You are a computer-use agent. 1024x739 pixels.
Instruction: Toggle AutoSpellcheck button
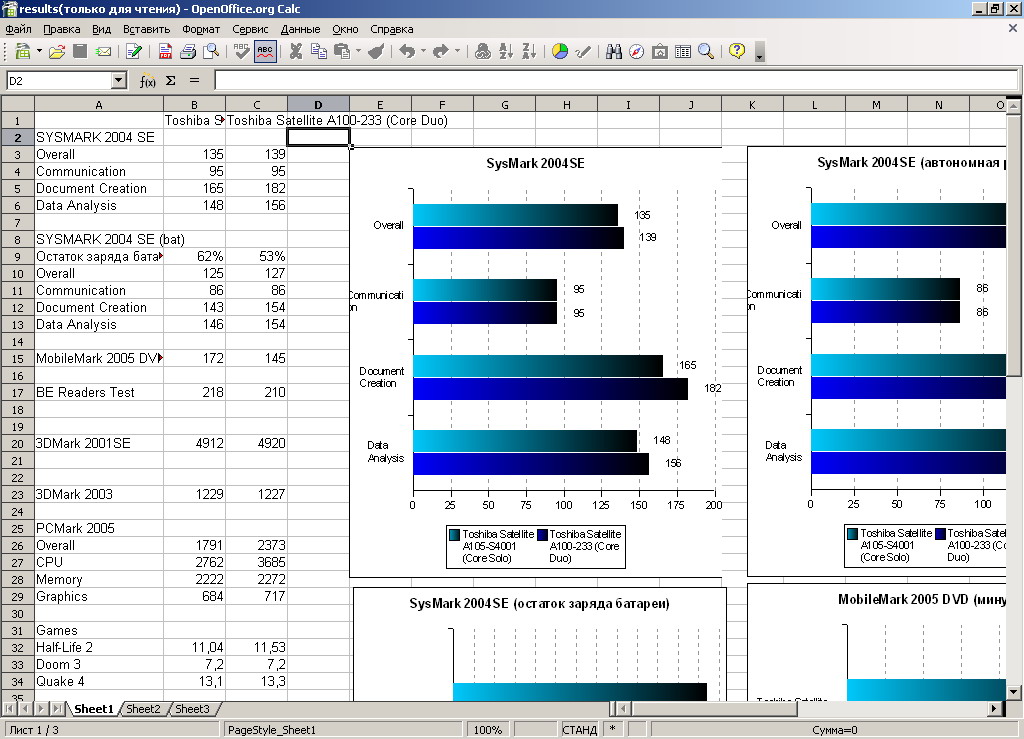[x=265, y=51]
